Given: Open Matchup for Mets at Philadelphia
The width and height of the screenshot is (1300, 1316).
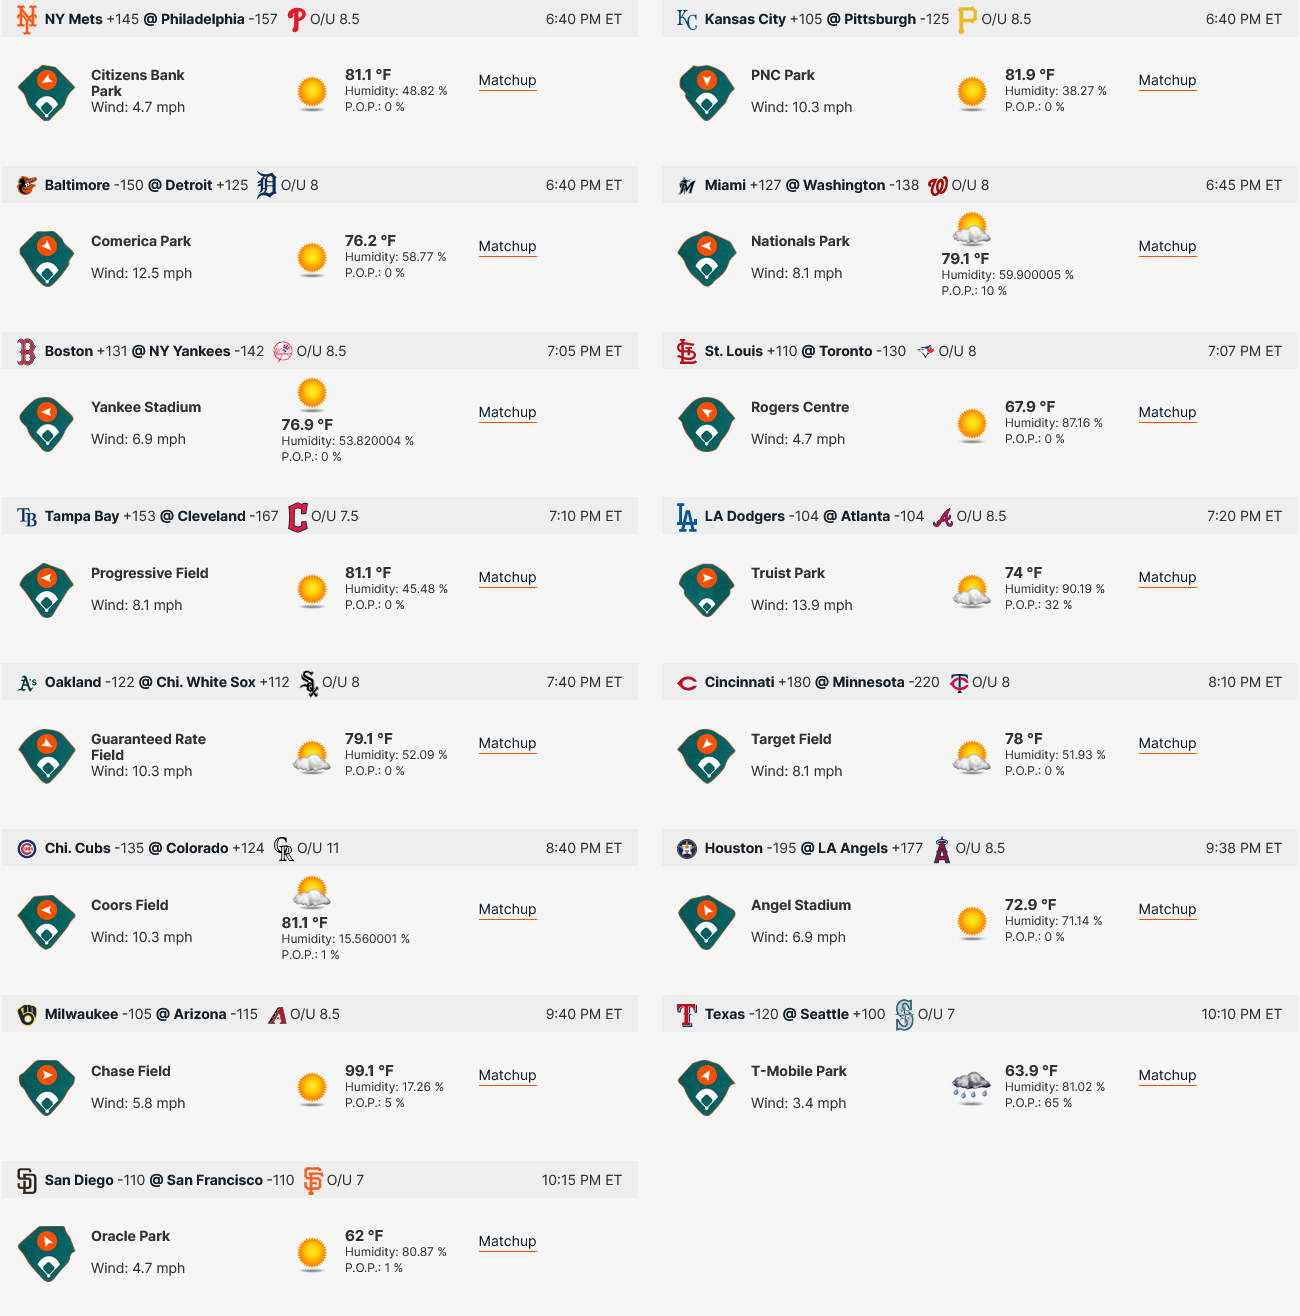Looking at the screenshot, I should 507,80.
